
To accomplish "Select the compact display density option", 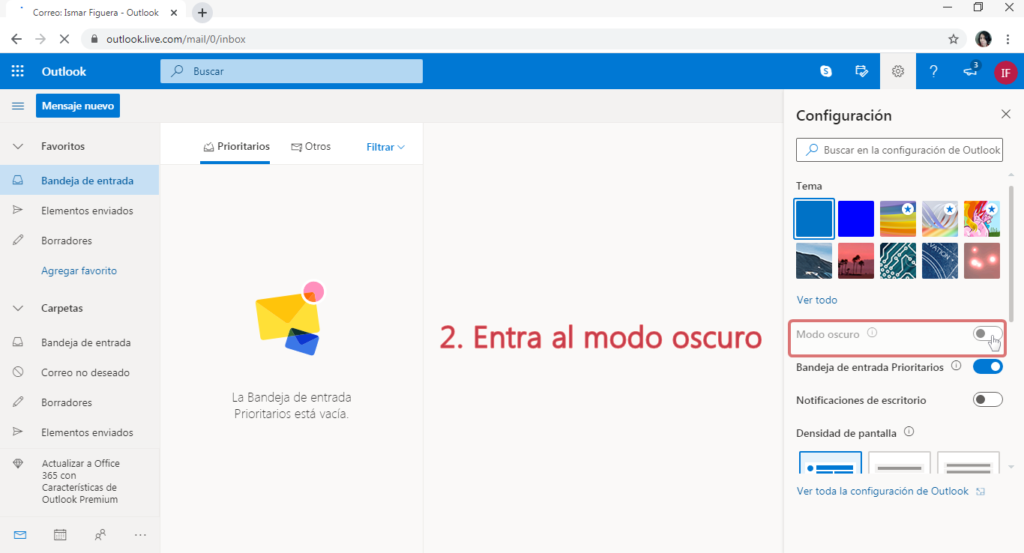I will click(x=968, y=463).
